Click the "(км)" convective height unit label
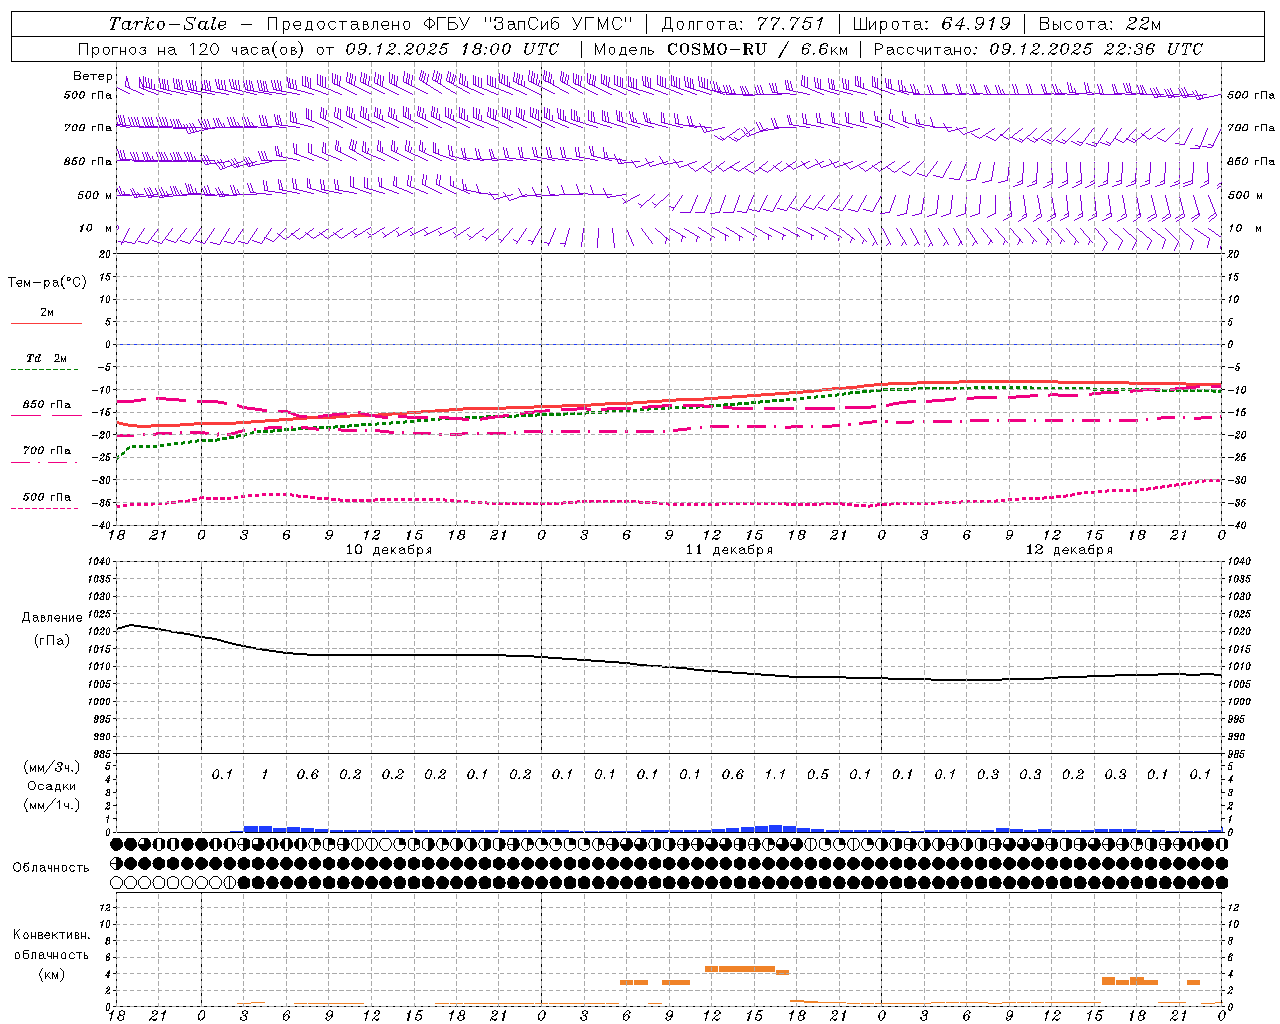The height and width of the screenshot is (1024, 1280). pyautogui.click(x=52, y=973)
